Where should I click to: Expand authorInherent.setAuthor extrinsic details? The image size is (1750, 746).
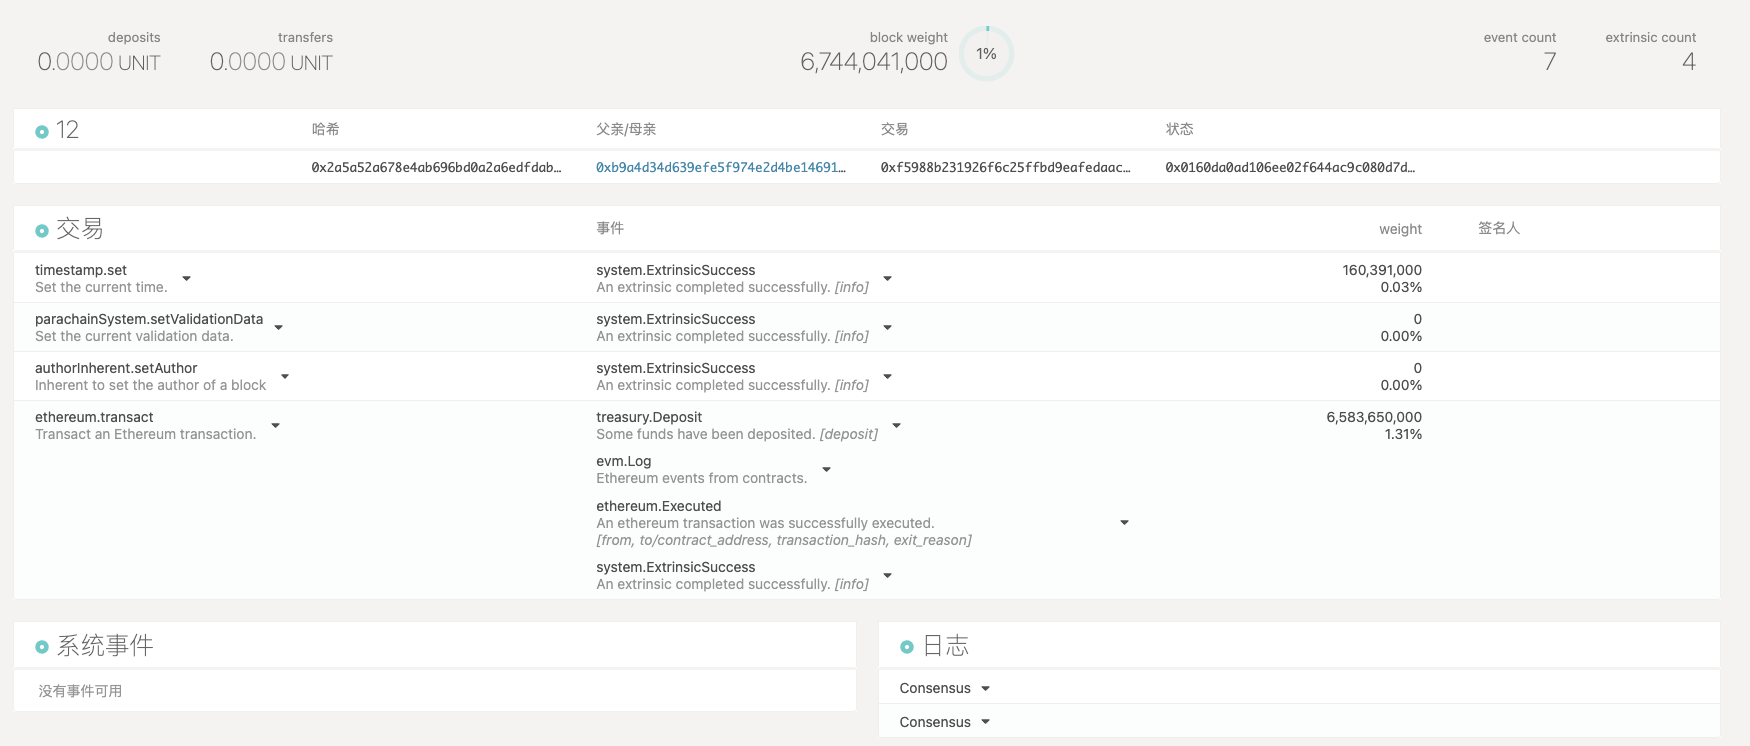[285, 377]
